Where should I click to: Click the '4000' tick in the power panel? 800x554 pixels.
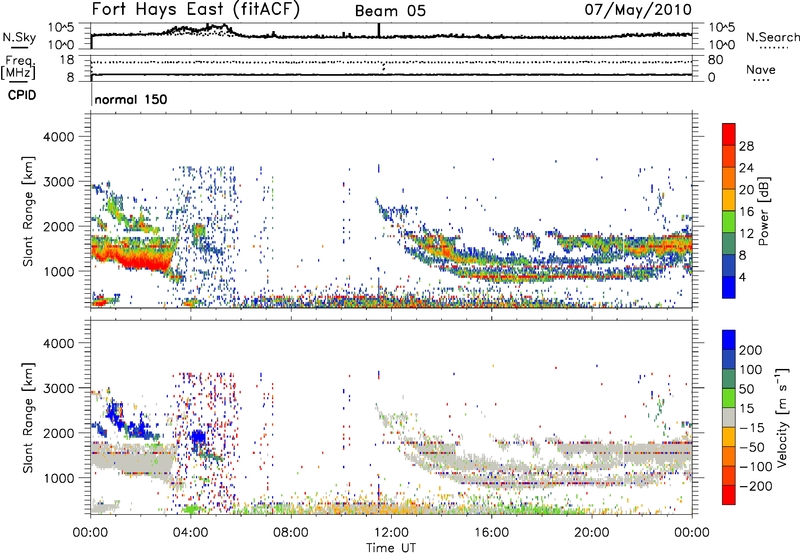58,137
